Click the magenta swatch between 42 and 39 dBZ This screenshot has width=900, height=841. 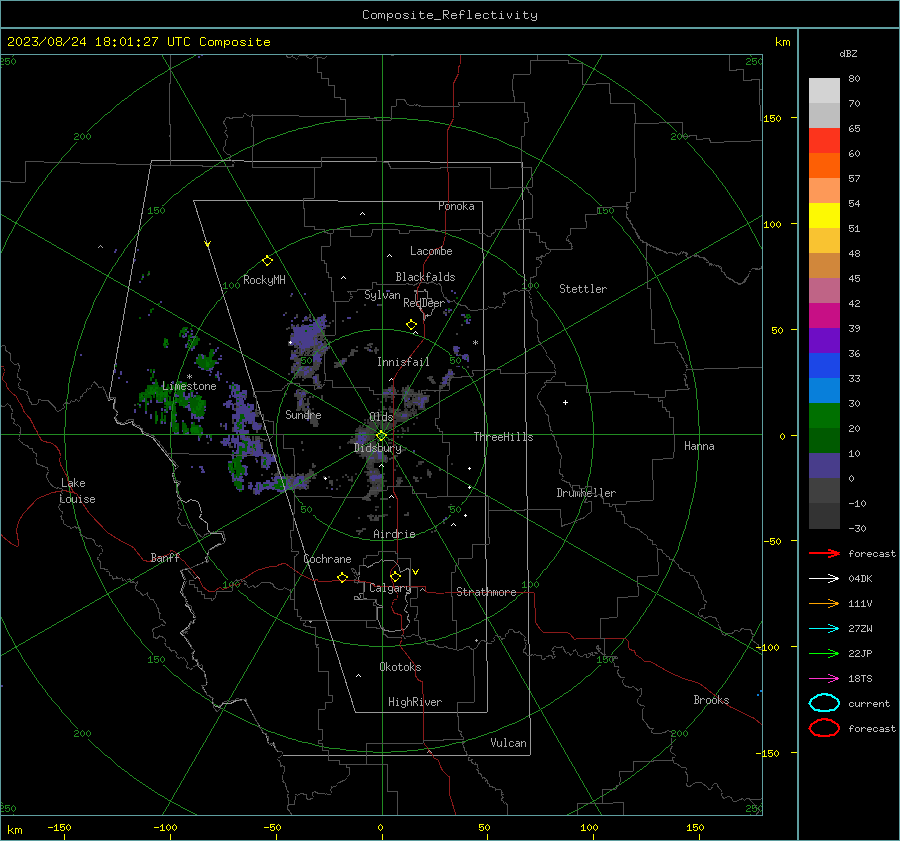point(824,316)
